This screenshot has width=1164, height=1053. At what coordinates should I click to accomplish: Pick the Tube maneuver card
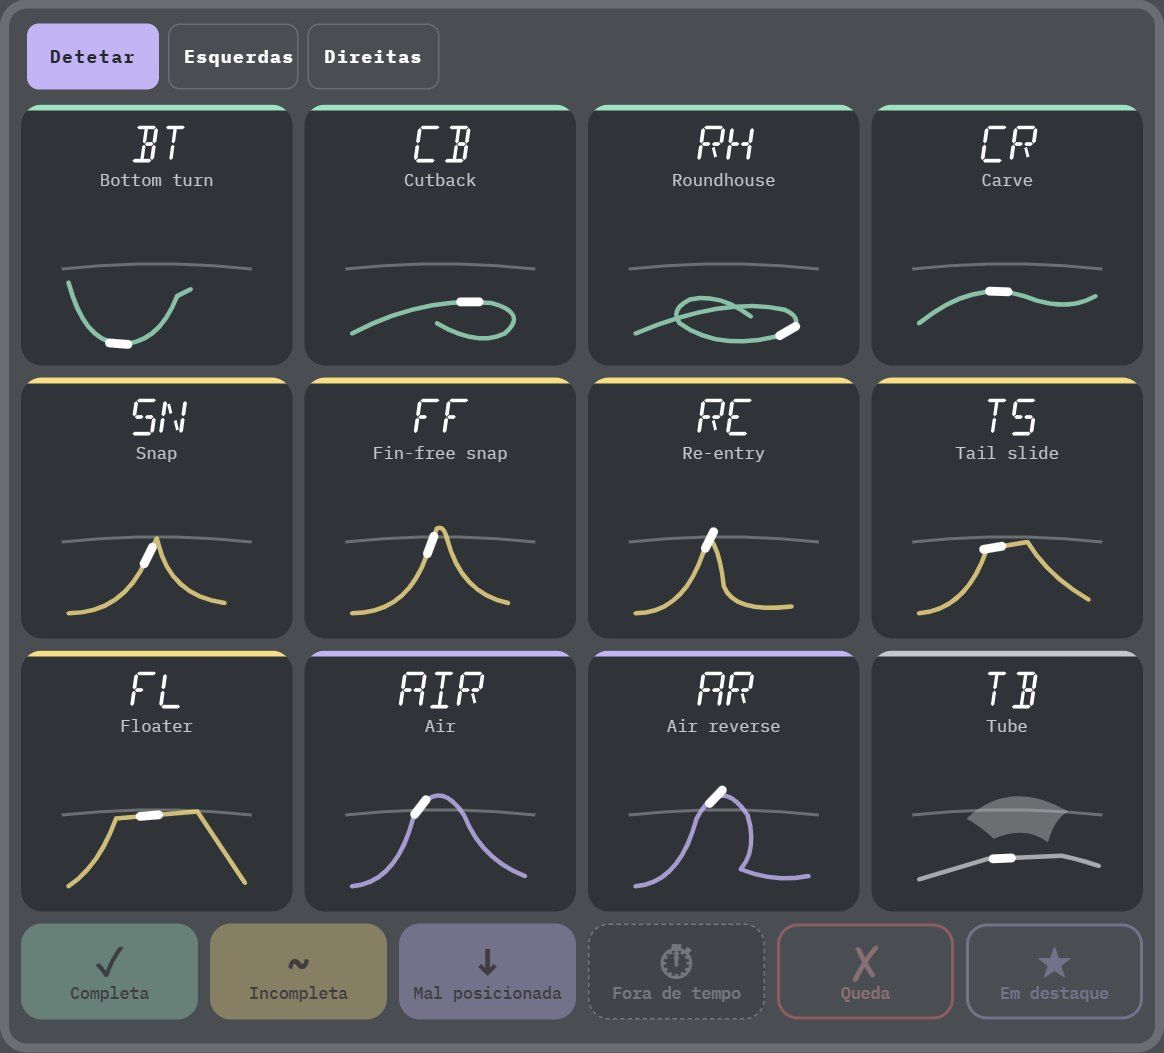click(x=1007, y=781)
